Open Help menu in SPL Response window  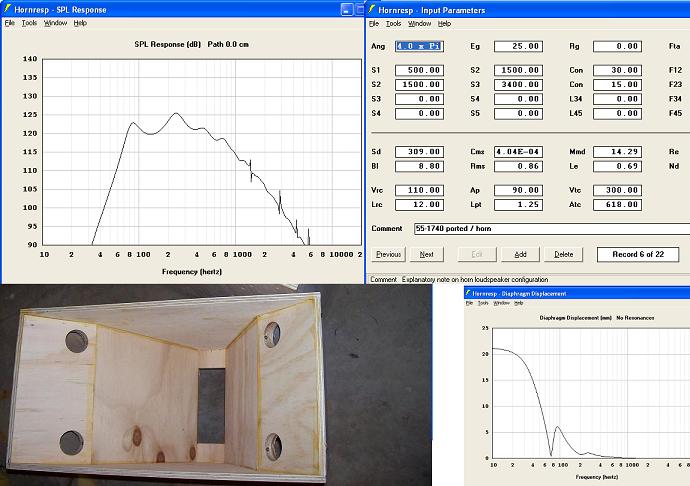click(80, 23)
